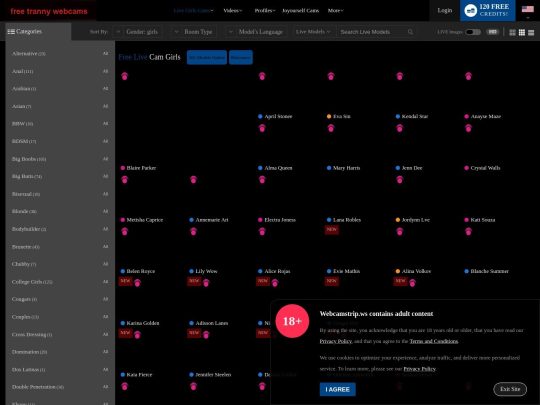Click the Exit Site button

tap(510, 389)
